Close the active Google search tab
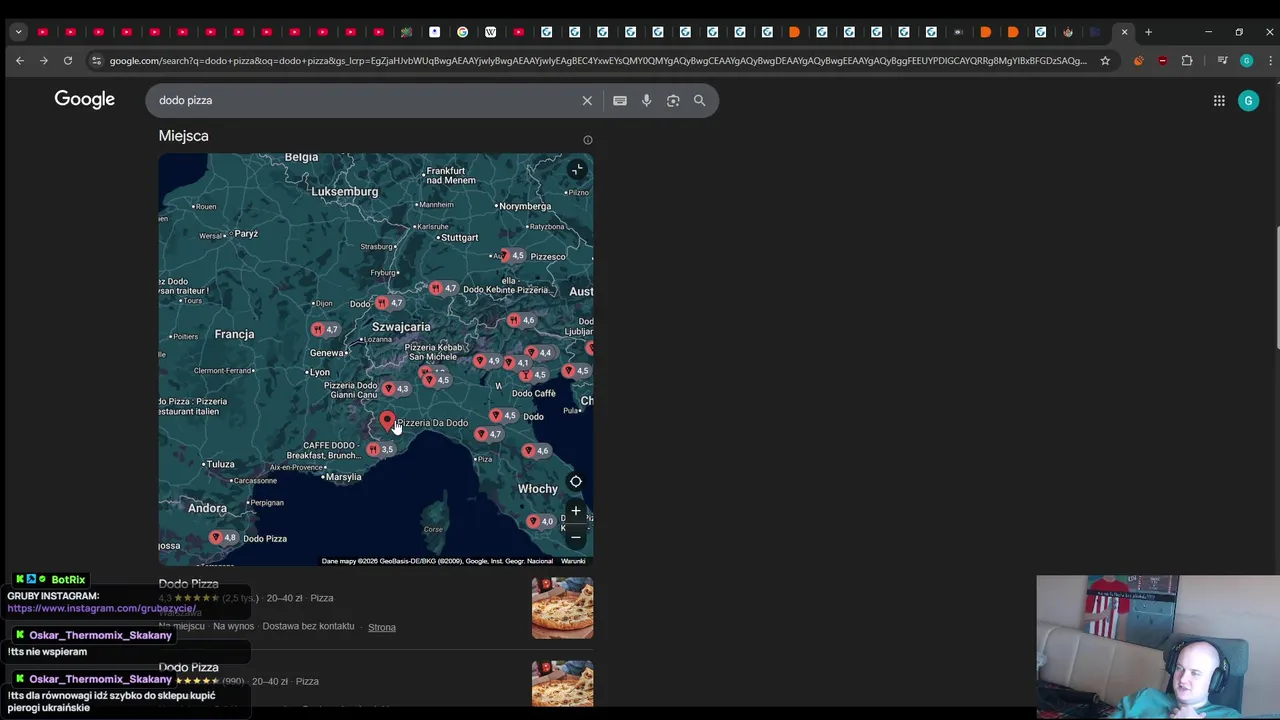1280x720 pixels. click(1124, 32)
